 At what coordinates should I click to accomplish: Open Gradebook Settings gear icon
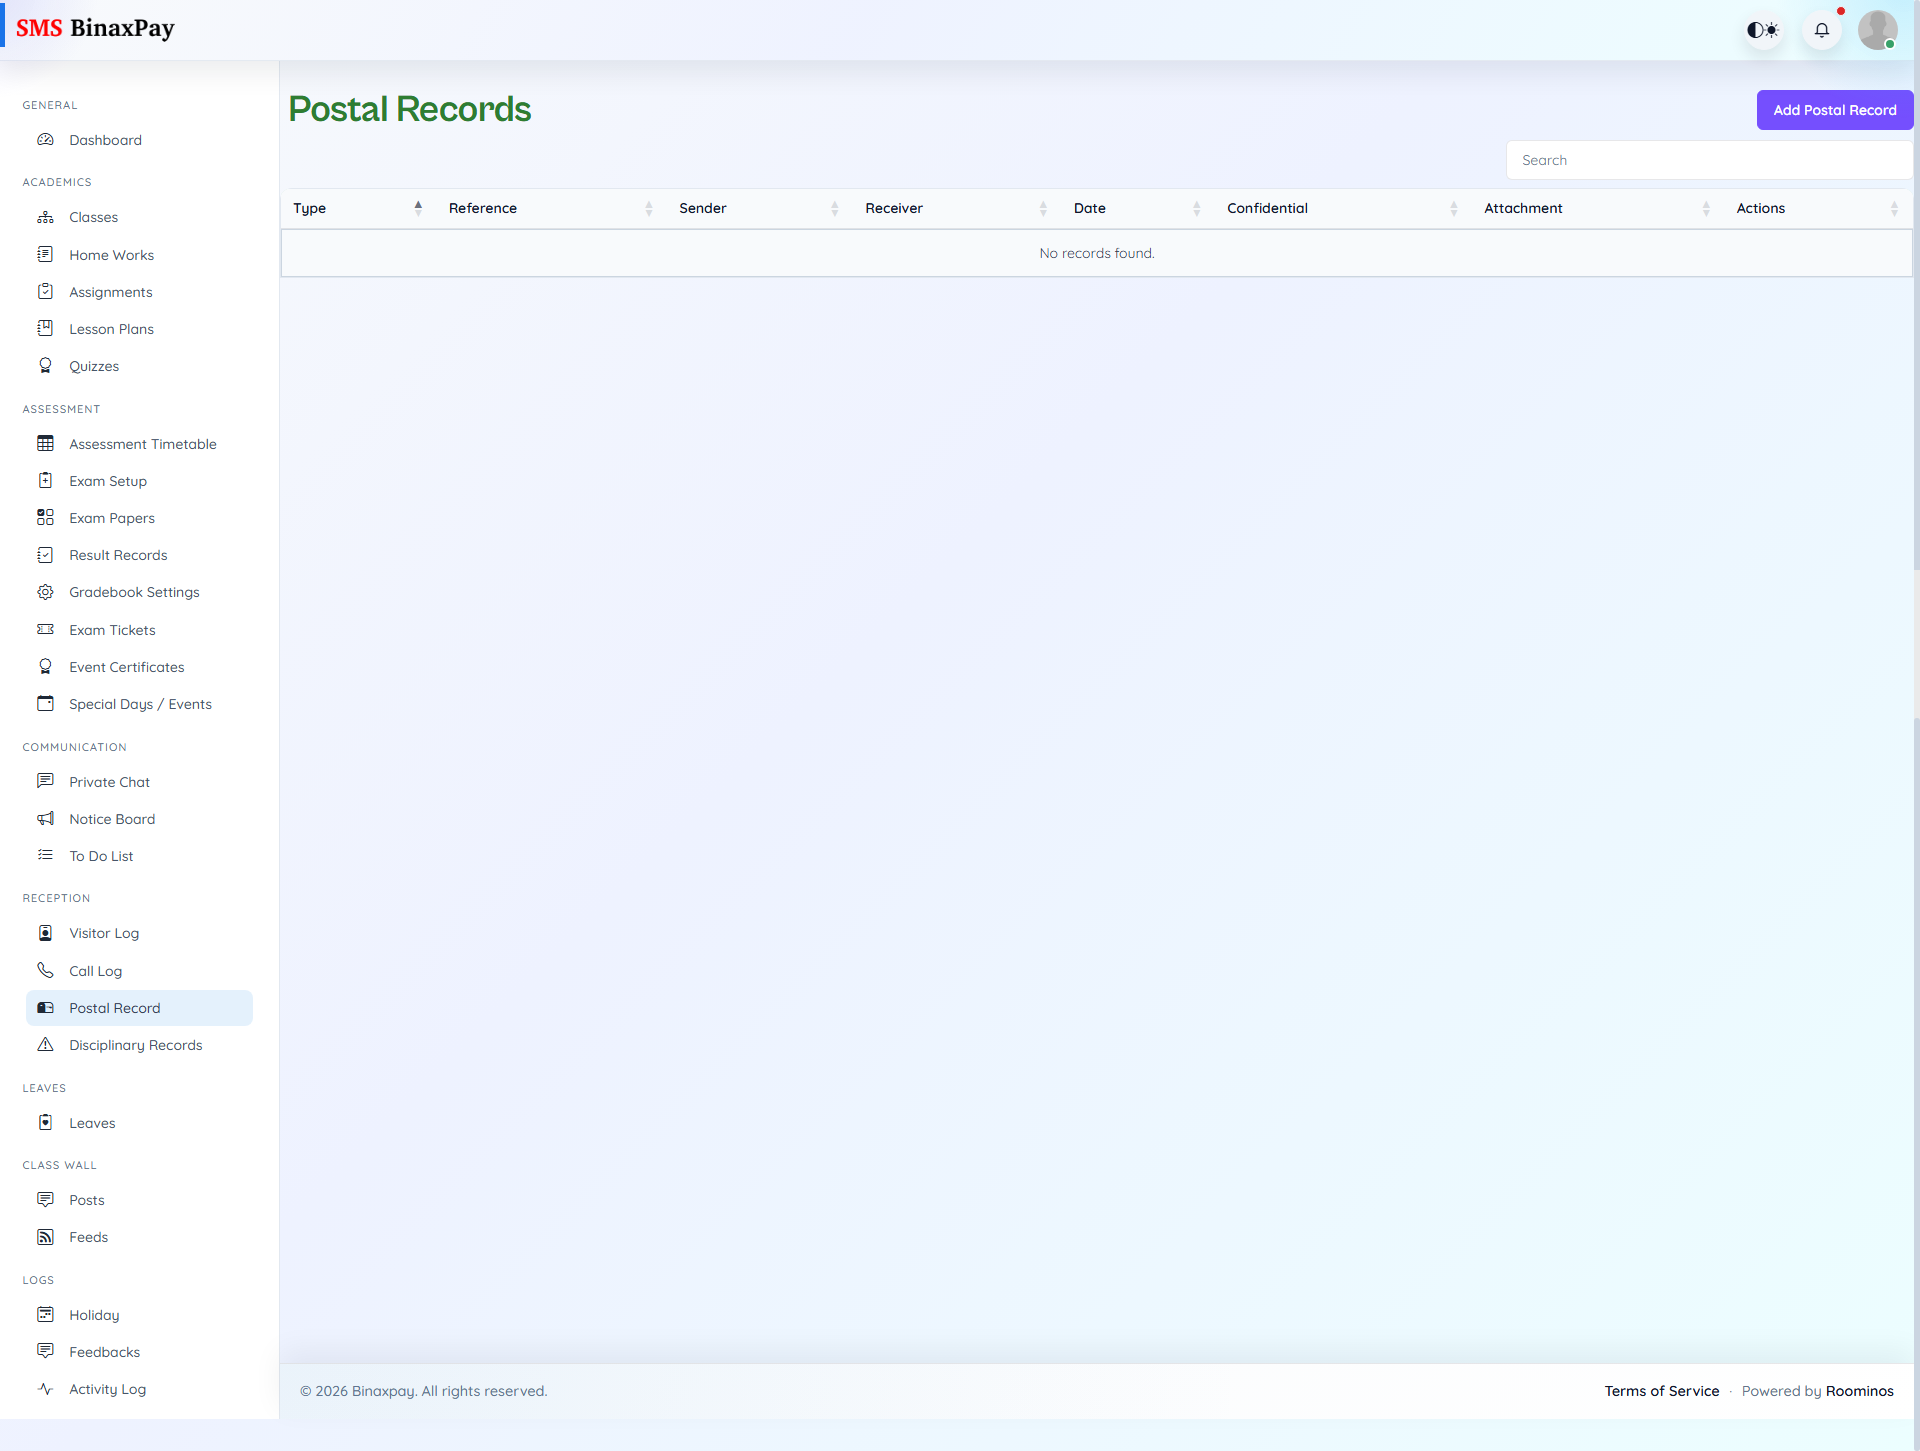(x=46, y=591)
